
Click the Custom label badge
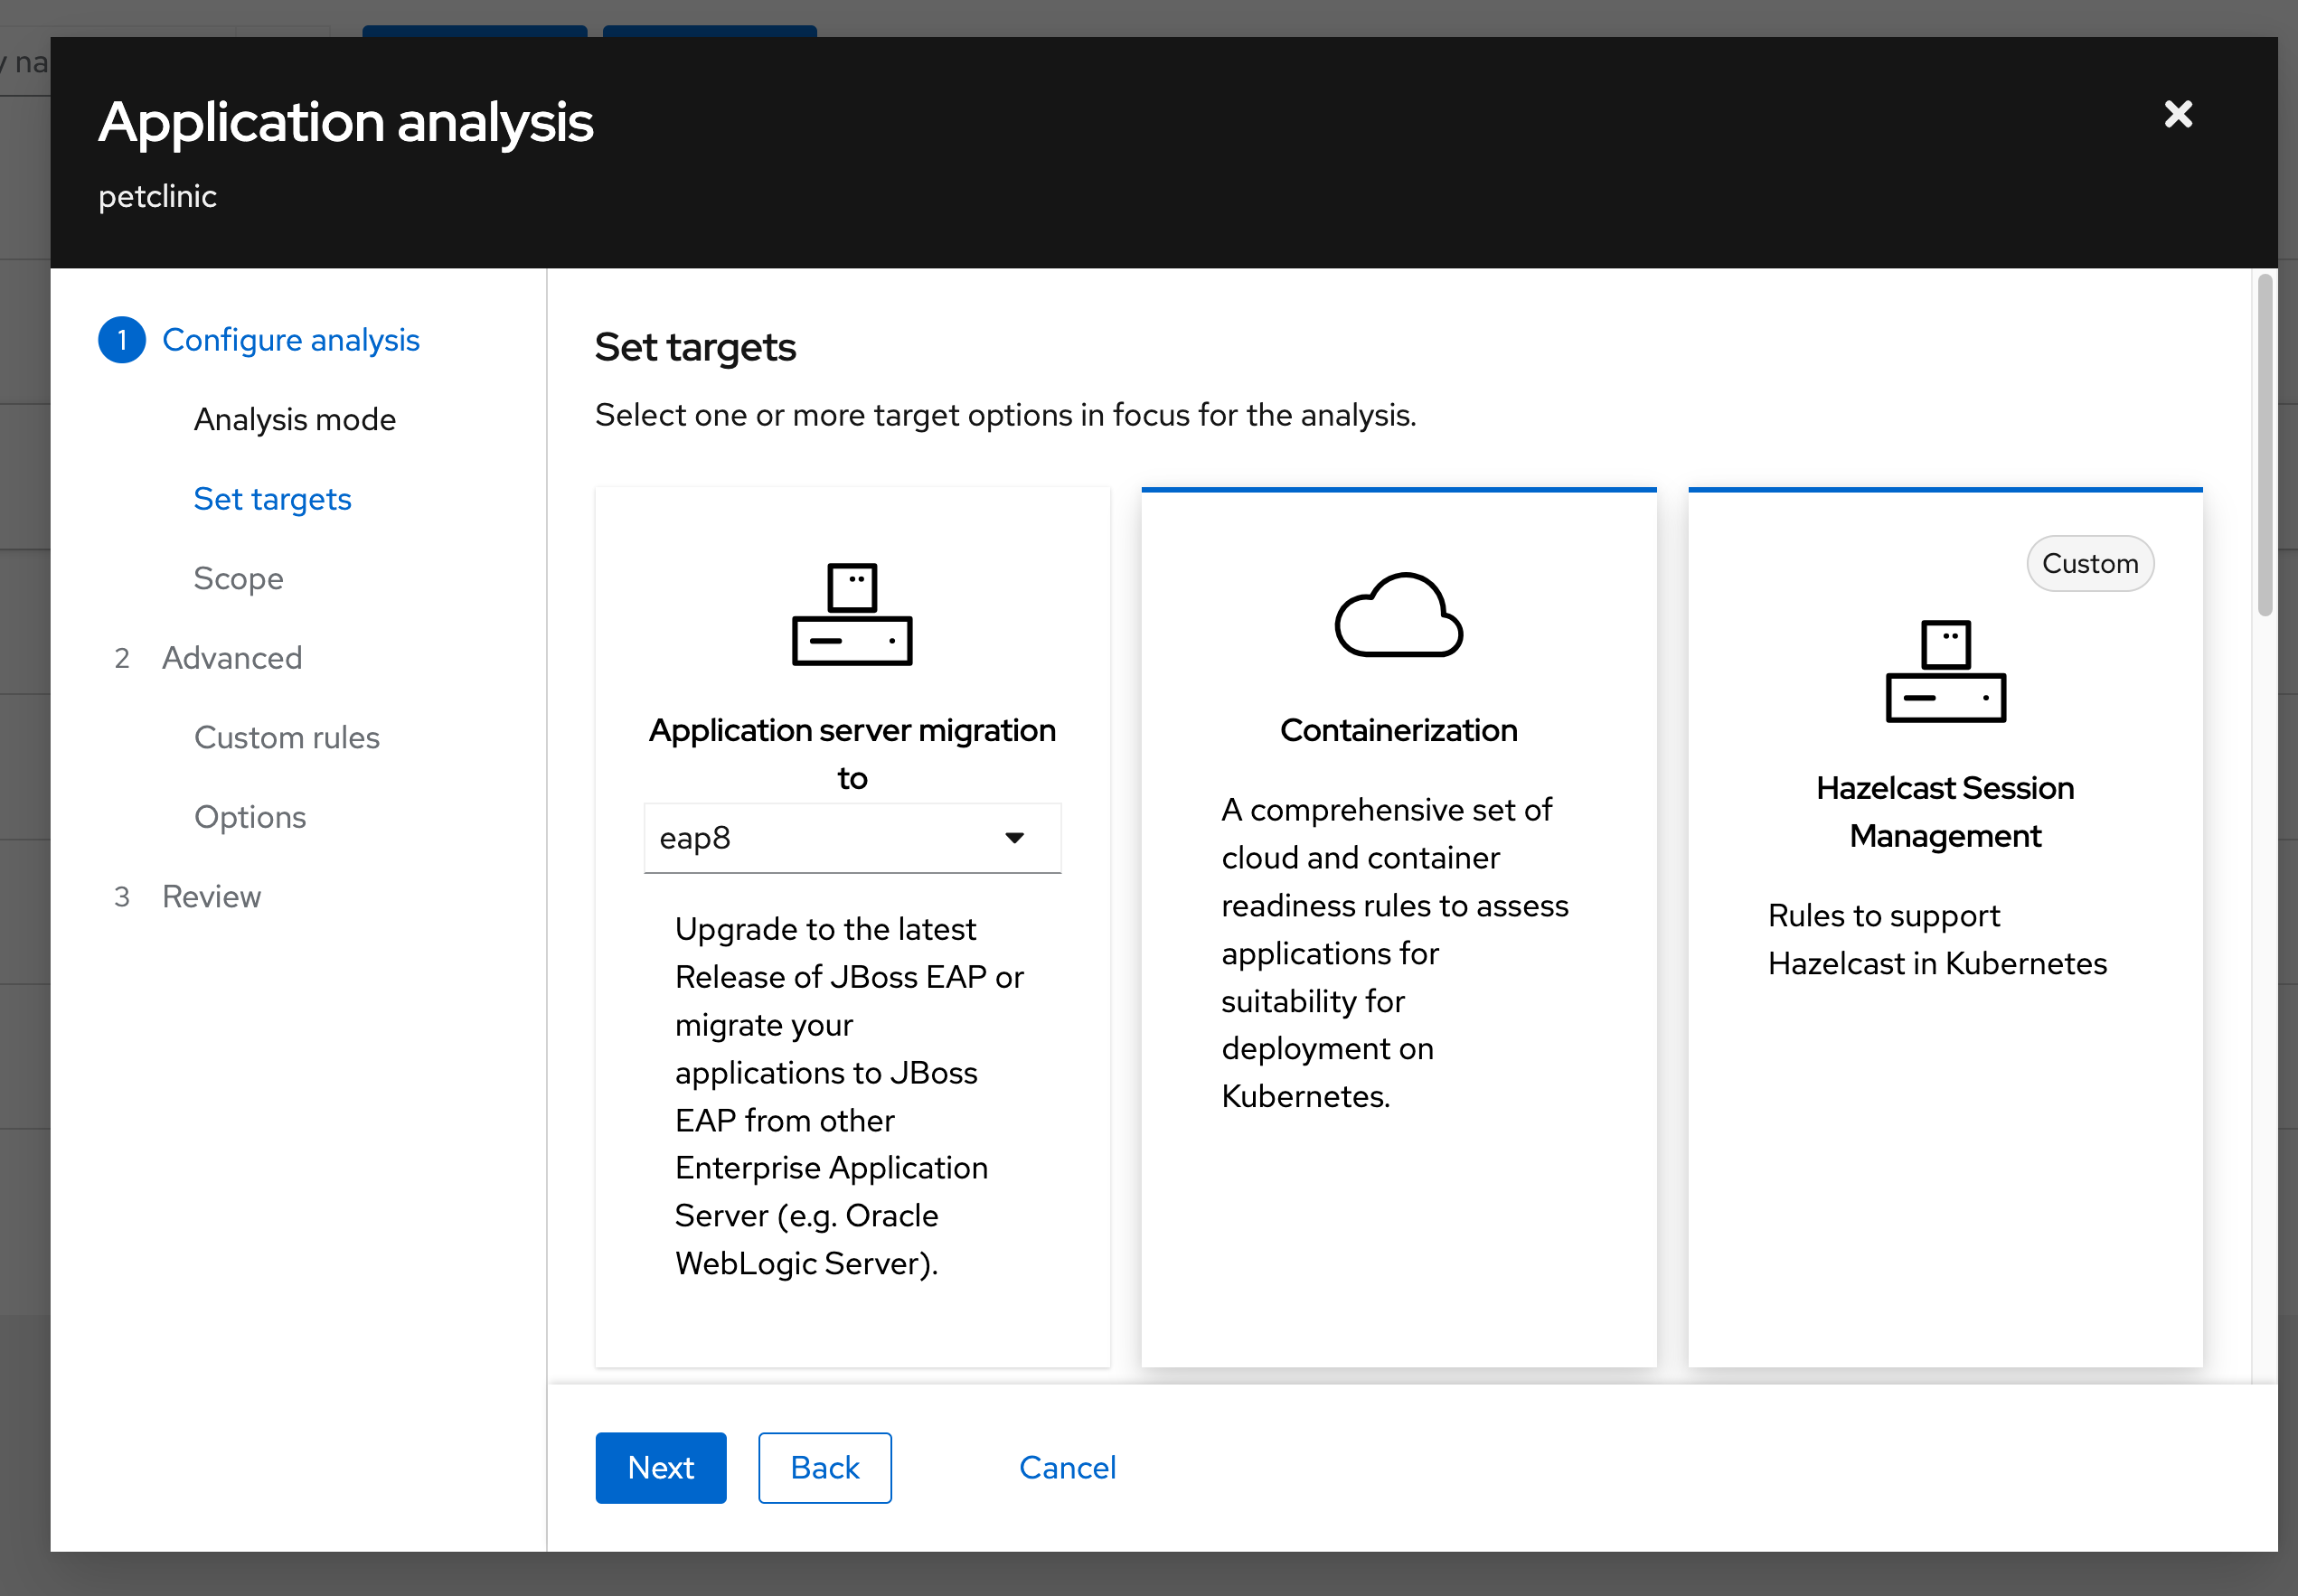tap(2089, 564)
